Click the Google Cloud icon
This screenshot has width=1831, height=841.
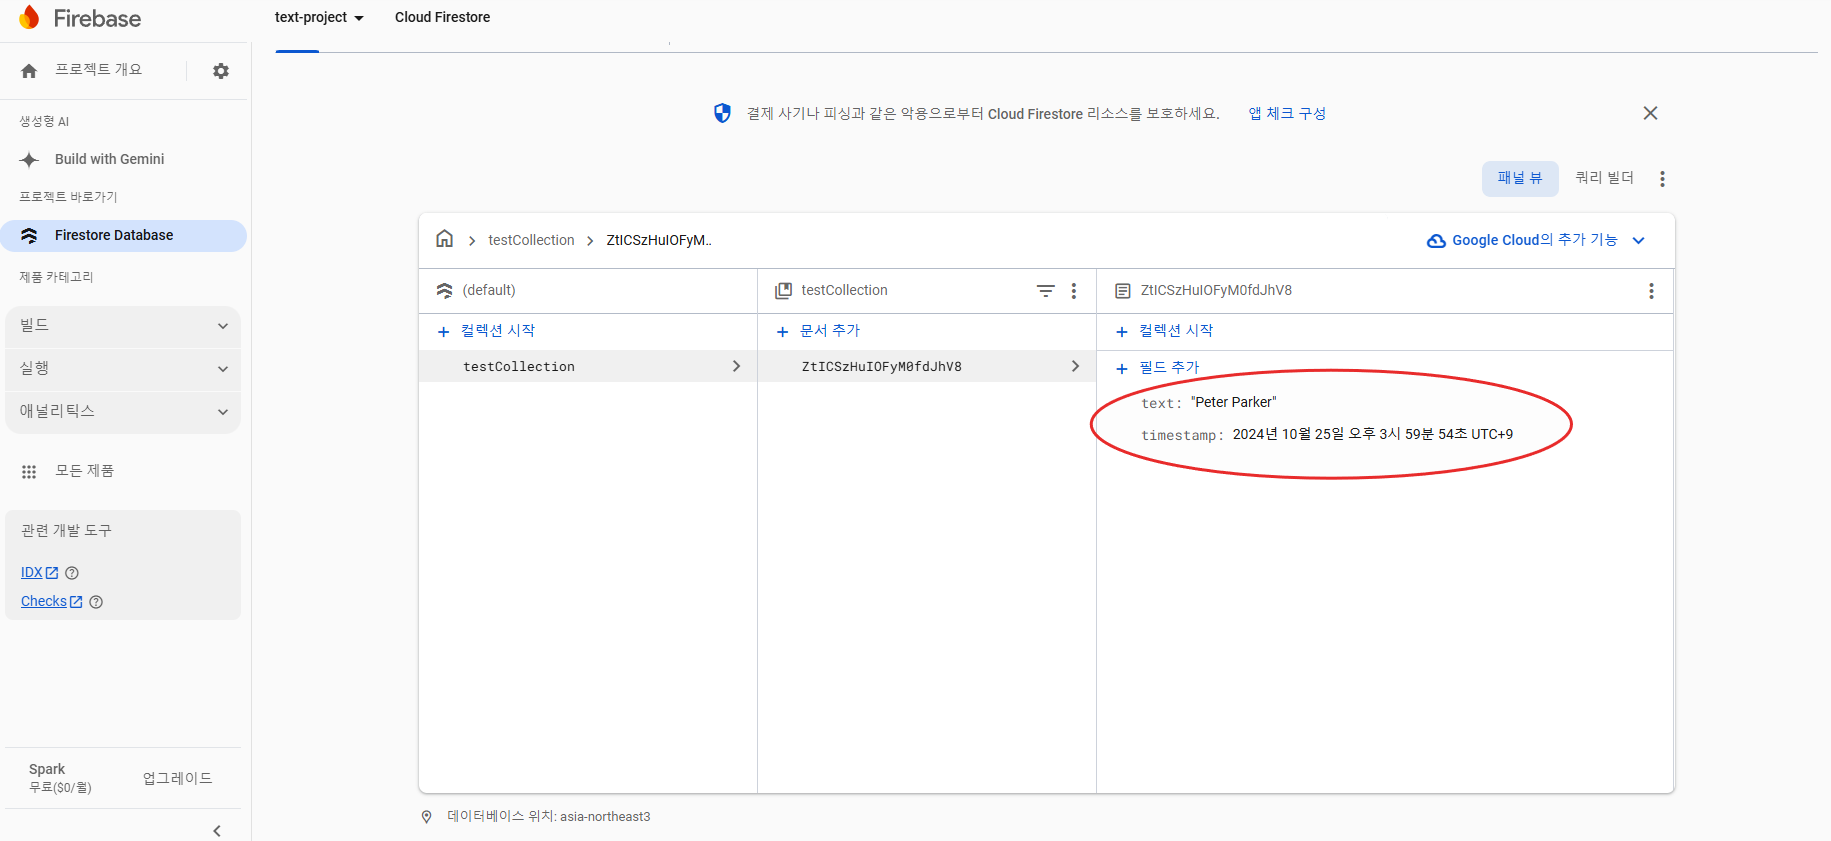[x=1436, y=241]
